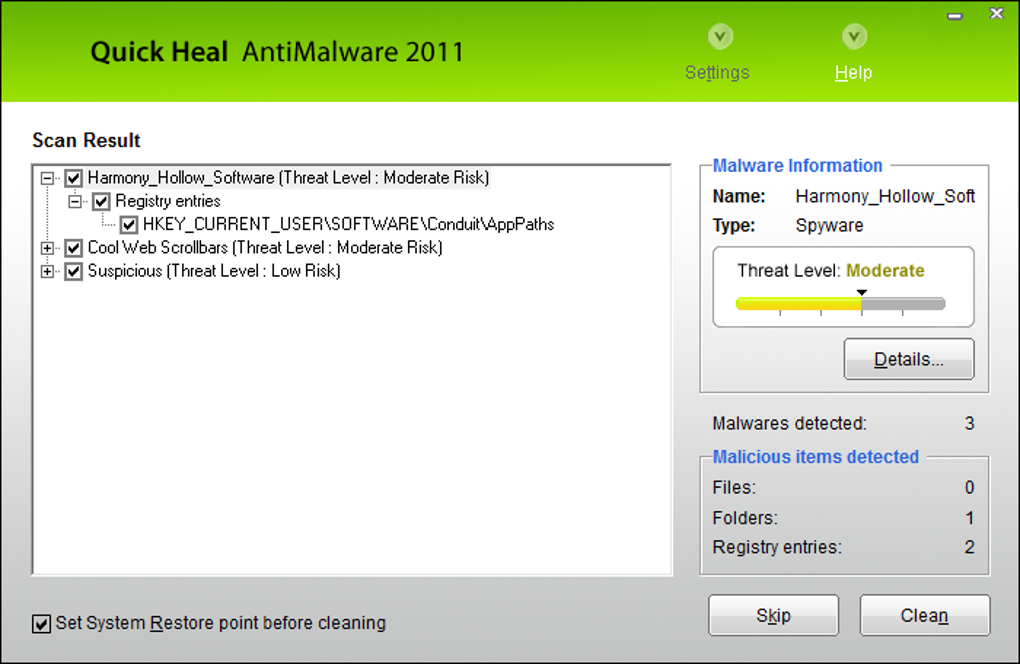Select the Registry entries tree row

point(168,201)
